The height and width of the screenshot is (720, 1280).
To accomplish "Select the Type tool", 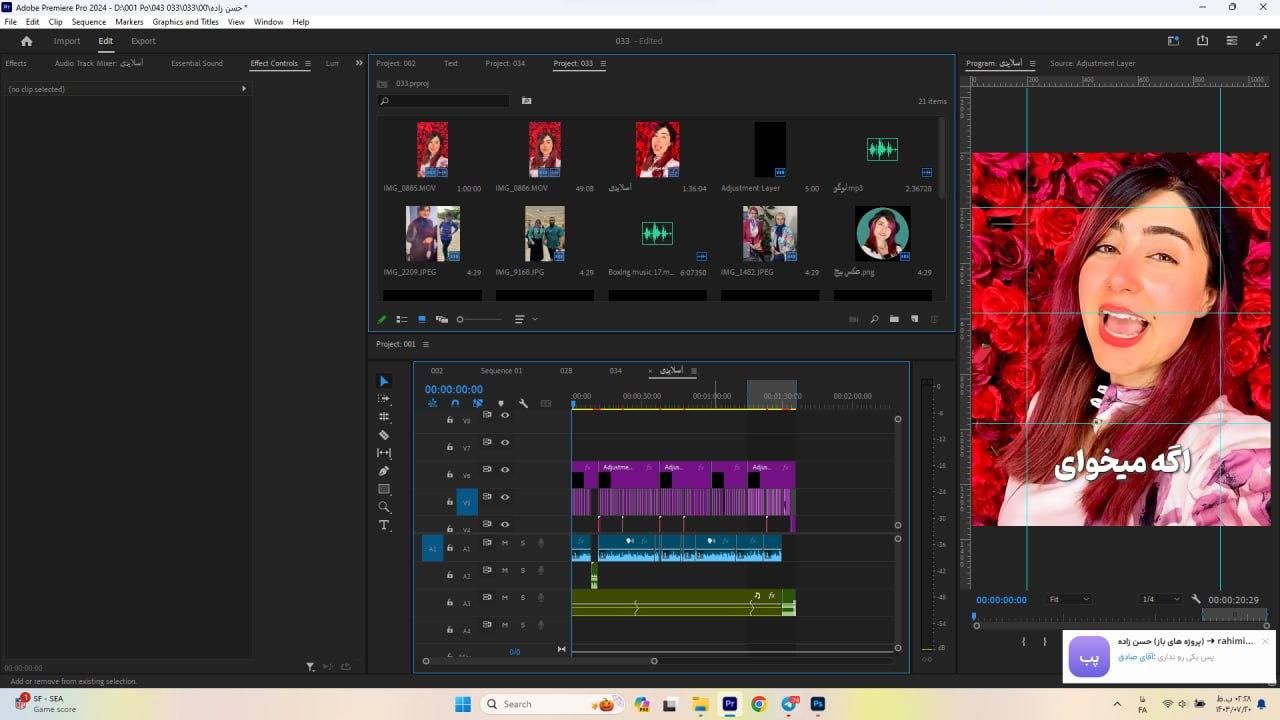I will 384,525.
